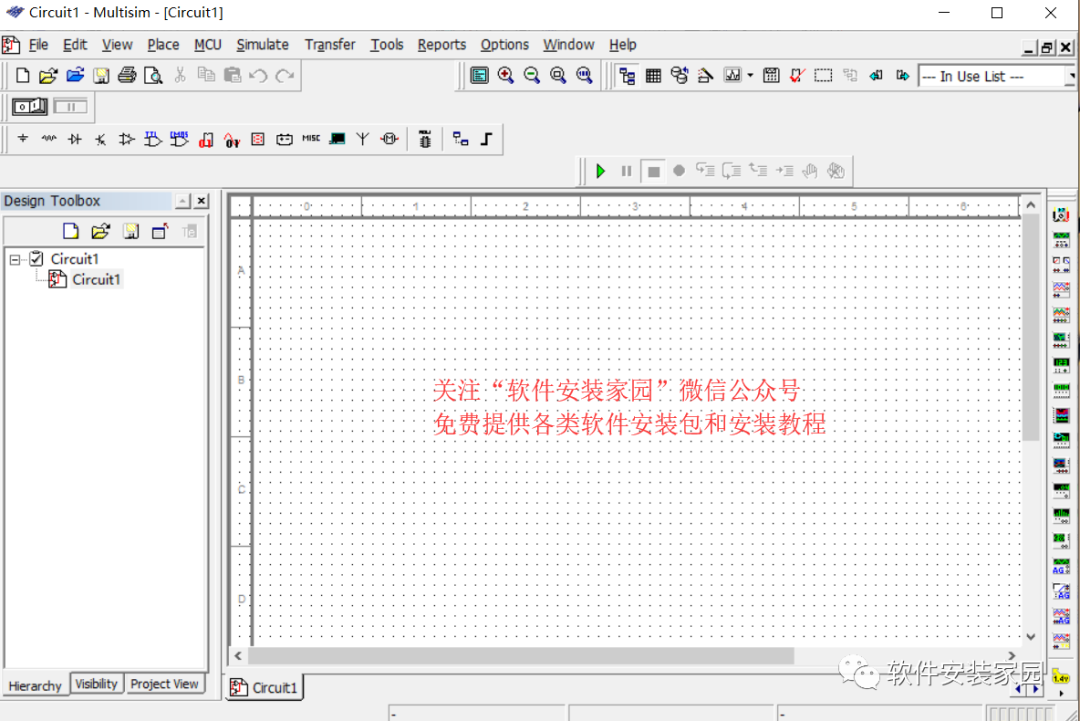The height and width of the screenshot is (721, 1080).
Task: Close the Design Toolbox panel
Action: (x=201, y=201)
